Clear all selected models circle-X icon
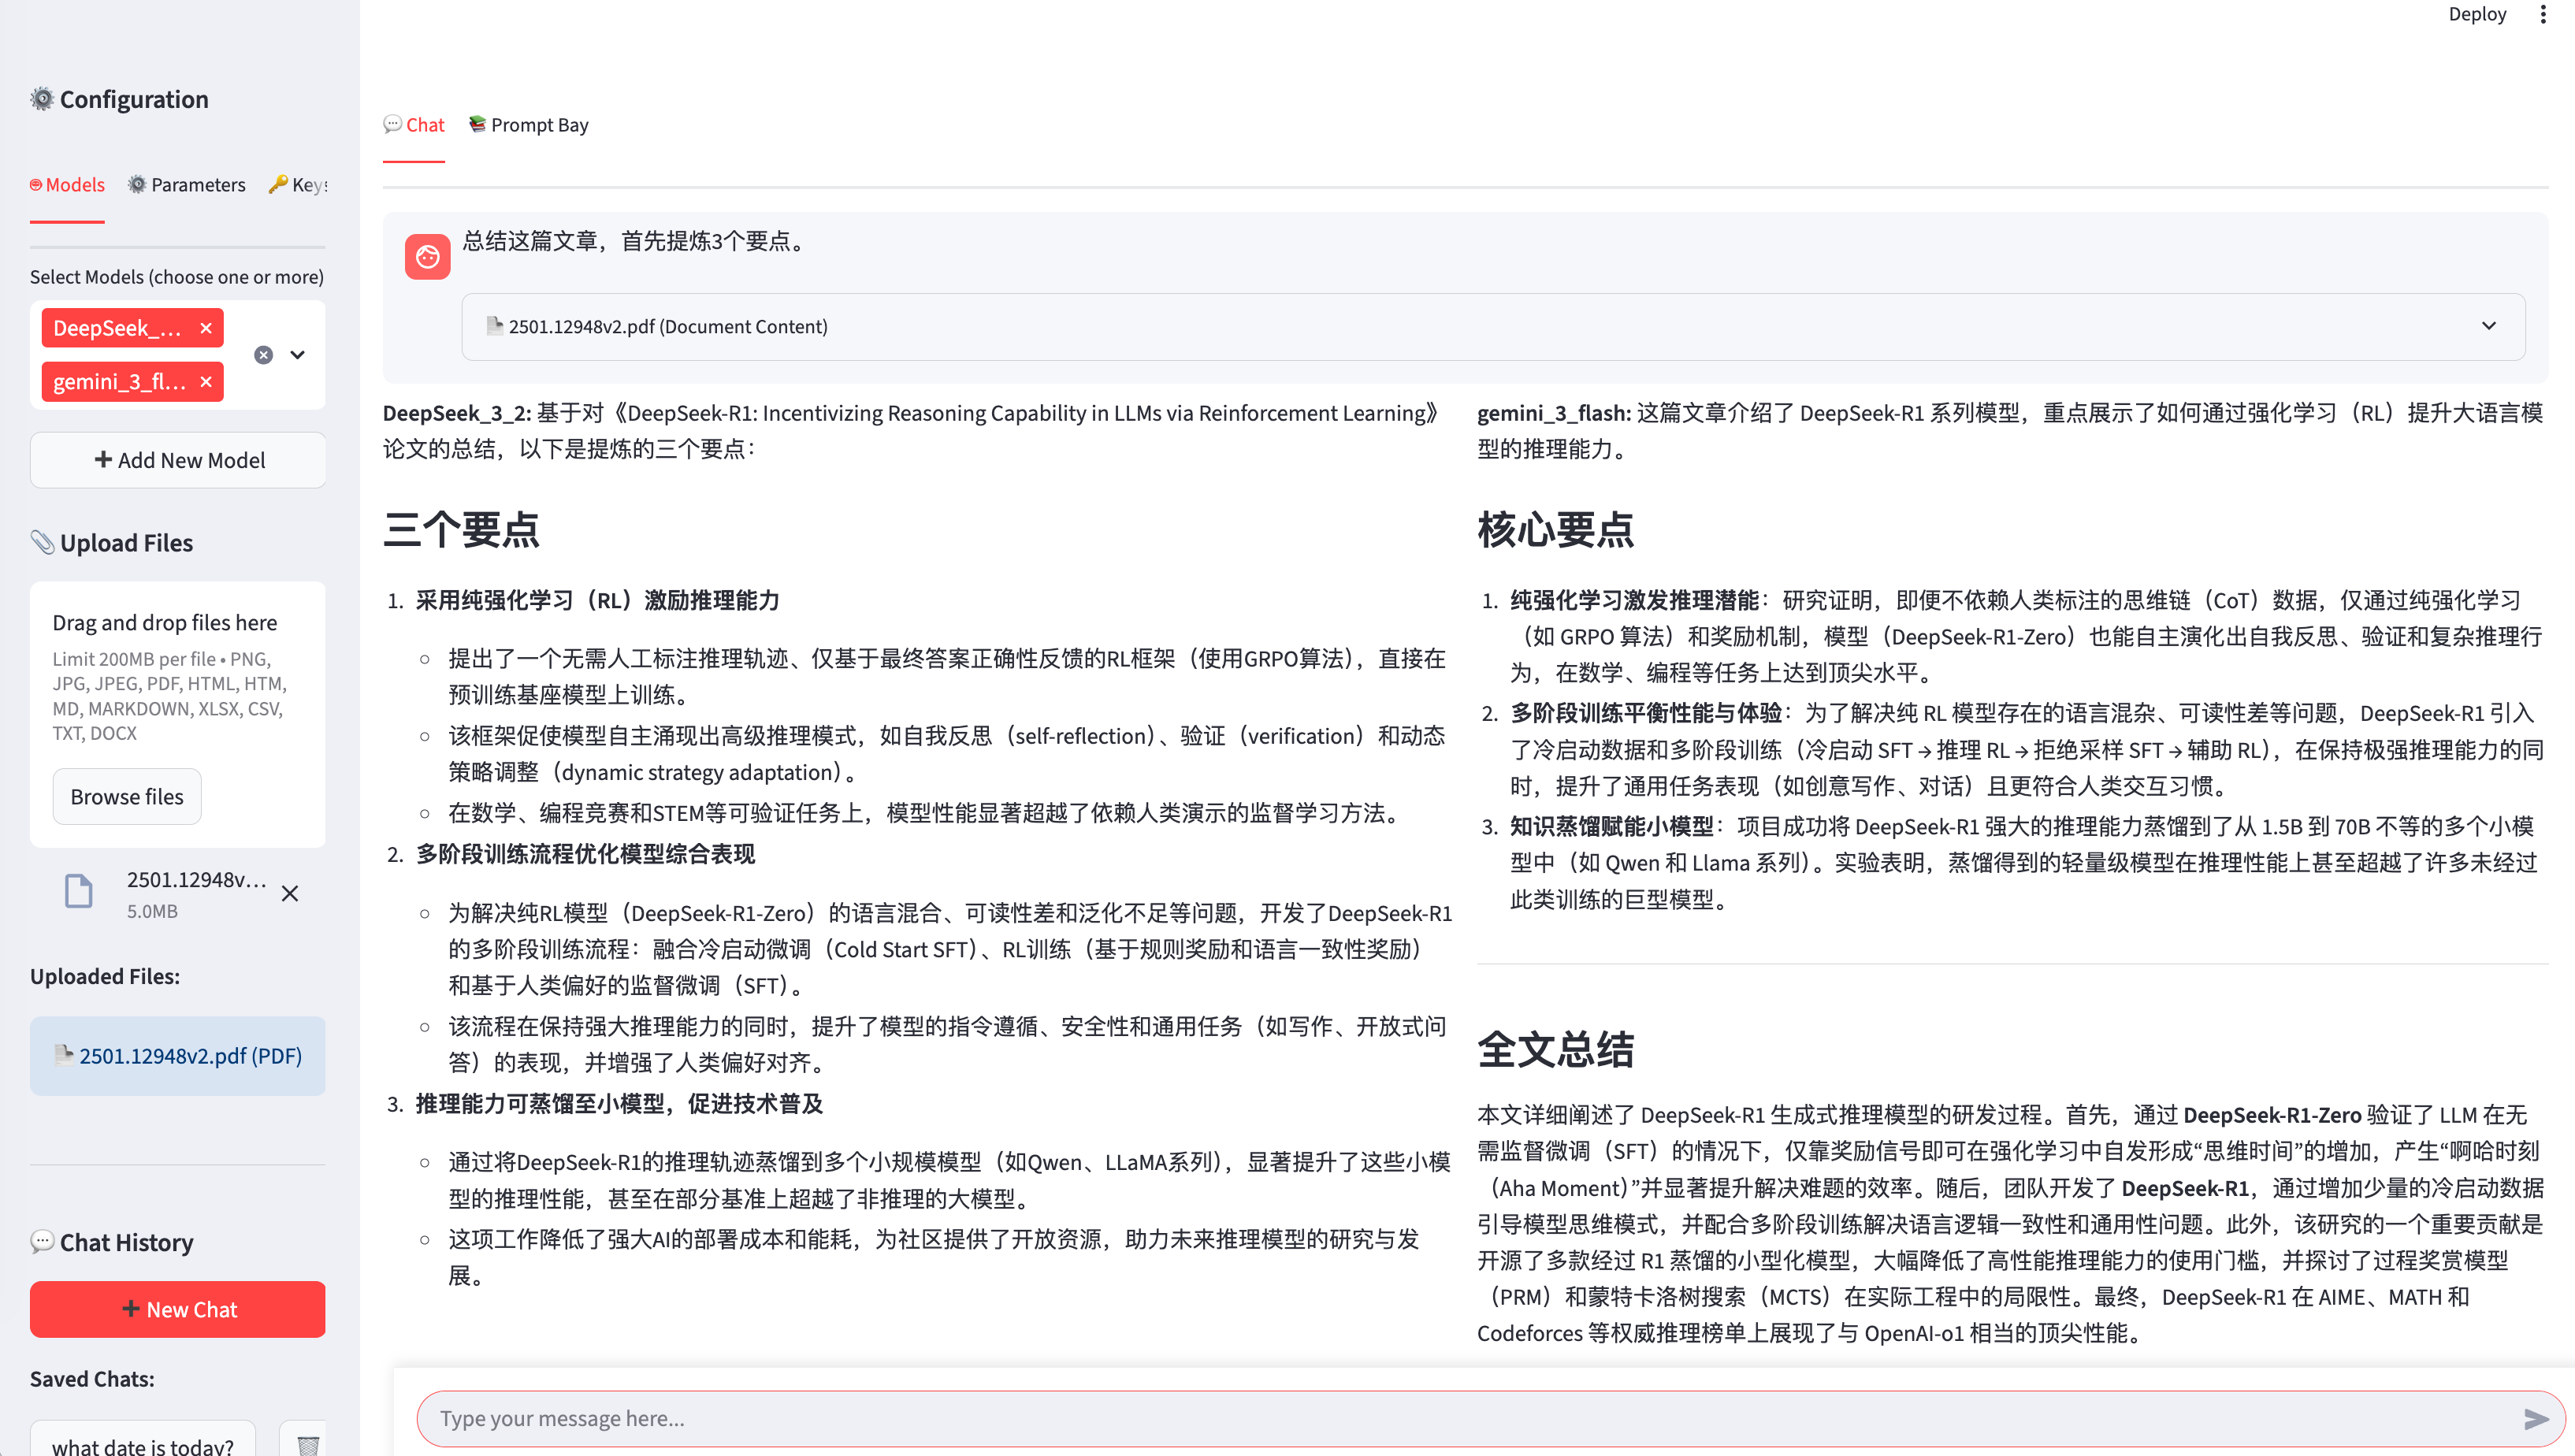2575x1456 pixels. tap(263, 355)
